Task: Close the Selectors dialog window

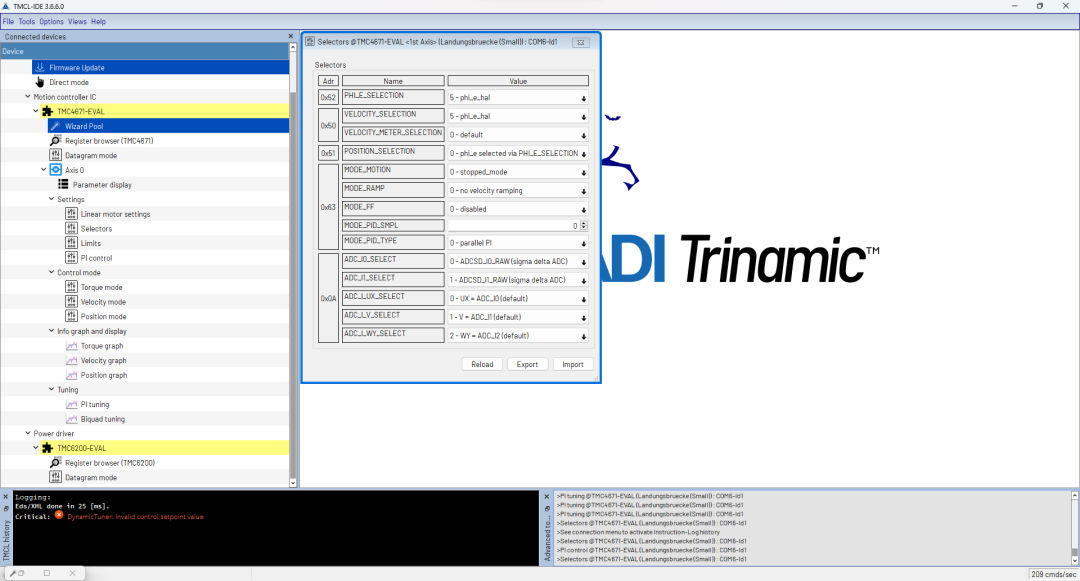Action: tap(581, 42)
